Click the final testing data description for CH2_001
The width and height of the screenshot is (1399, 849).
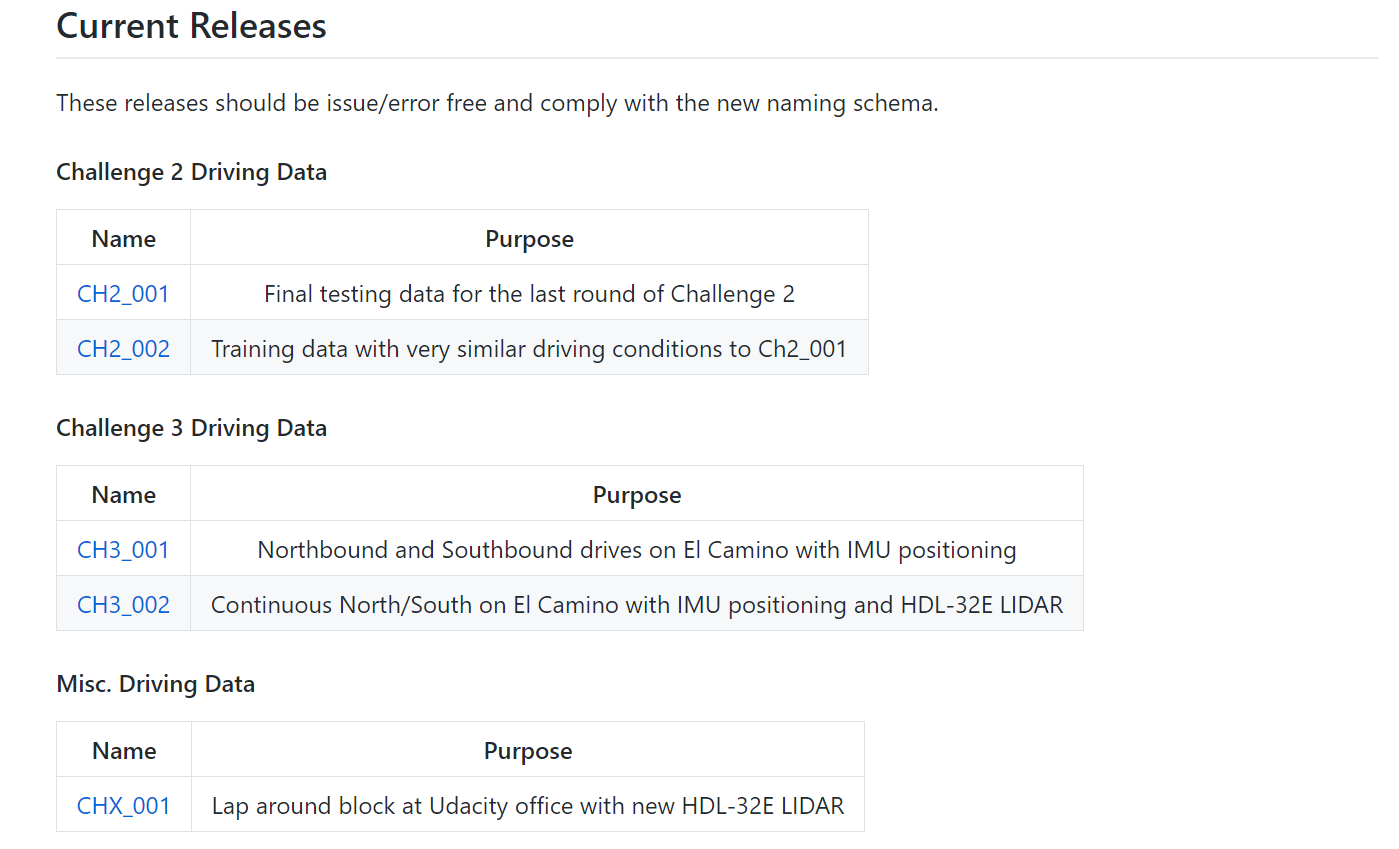[529, 293]
